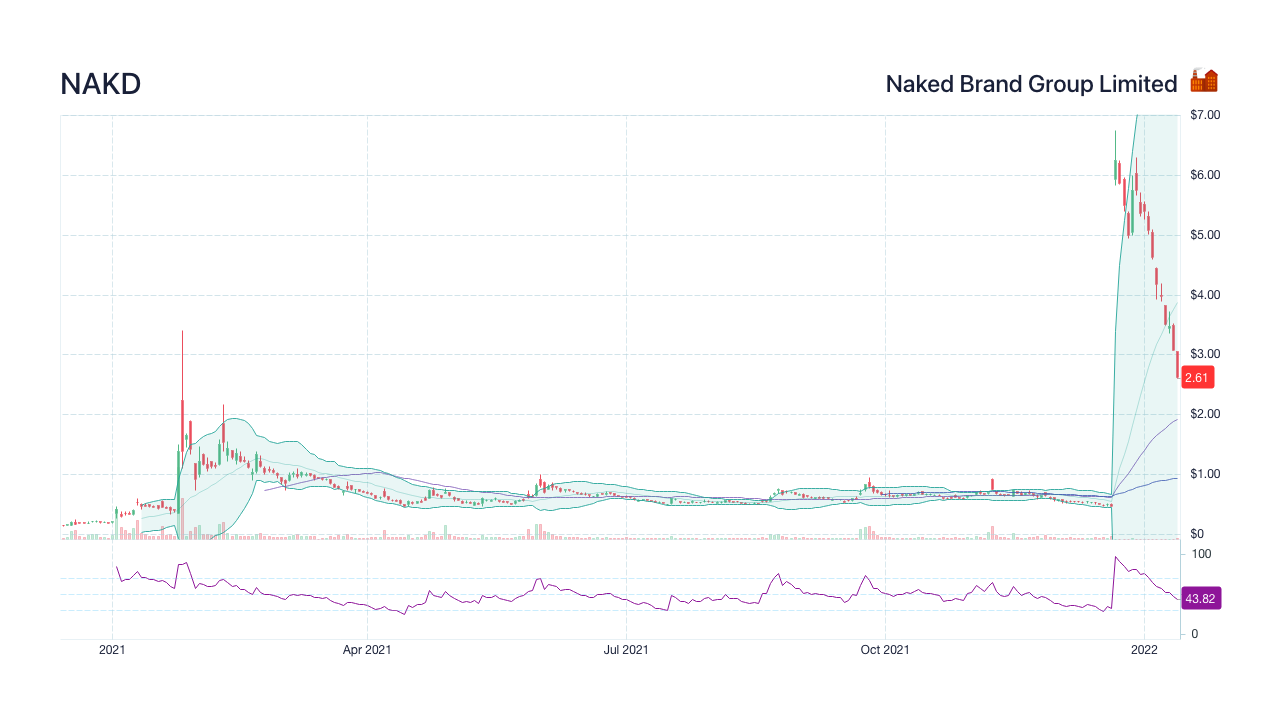
Task: Click the $1.00 price axis label
Action: coord(1204,474)
